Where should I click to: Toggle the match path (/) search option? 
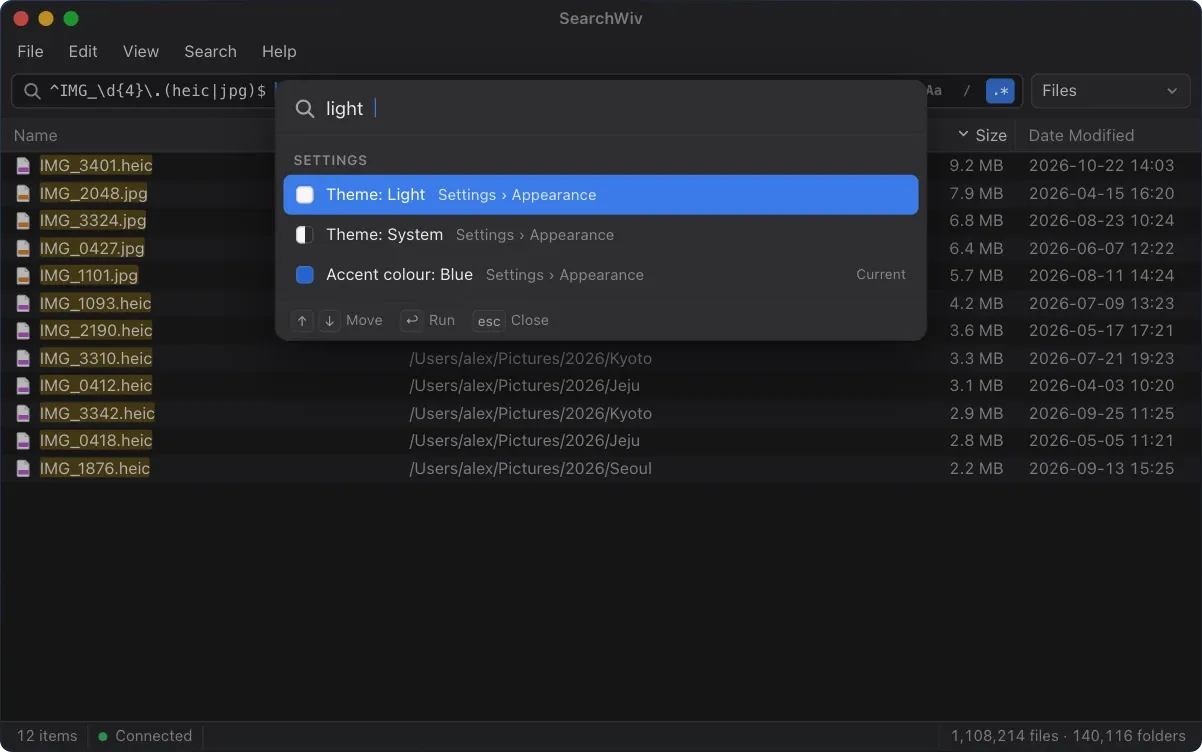point(966,91)
